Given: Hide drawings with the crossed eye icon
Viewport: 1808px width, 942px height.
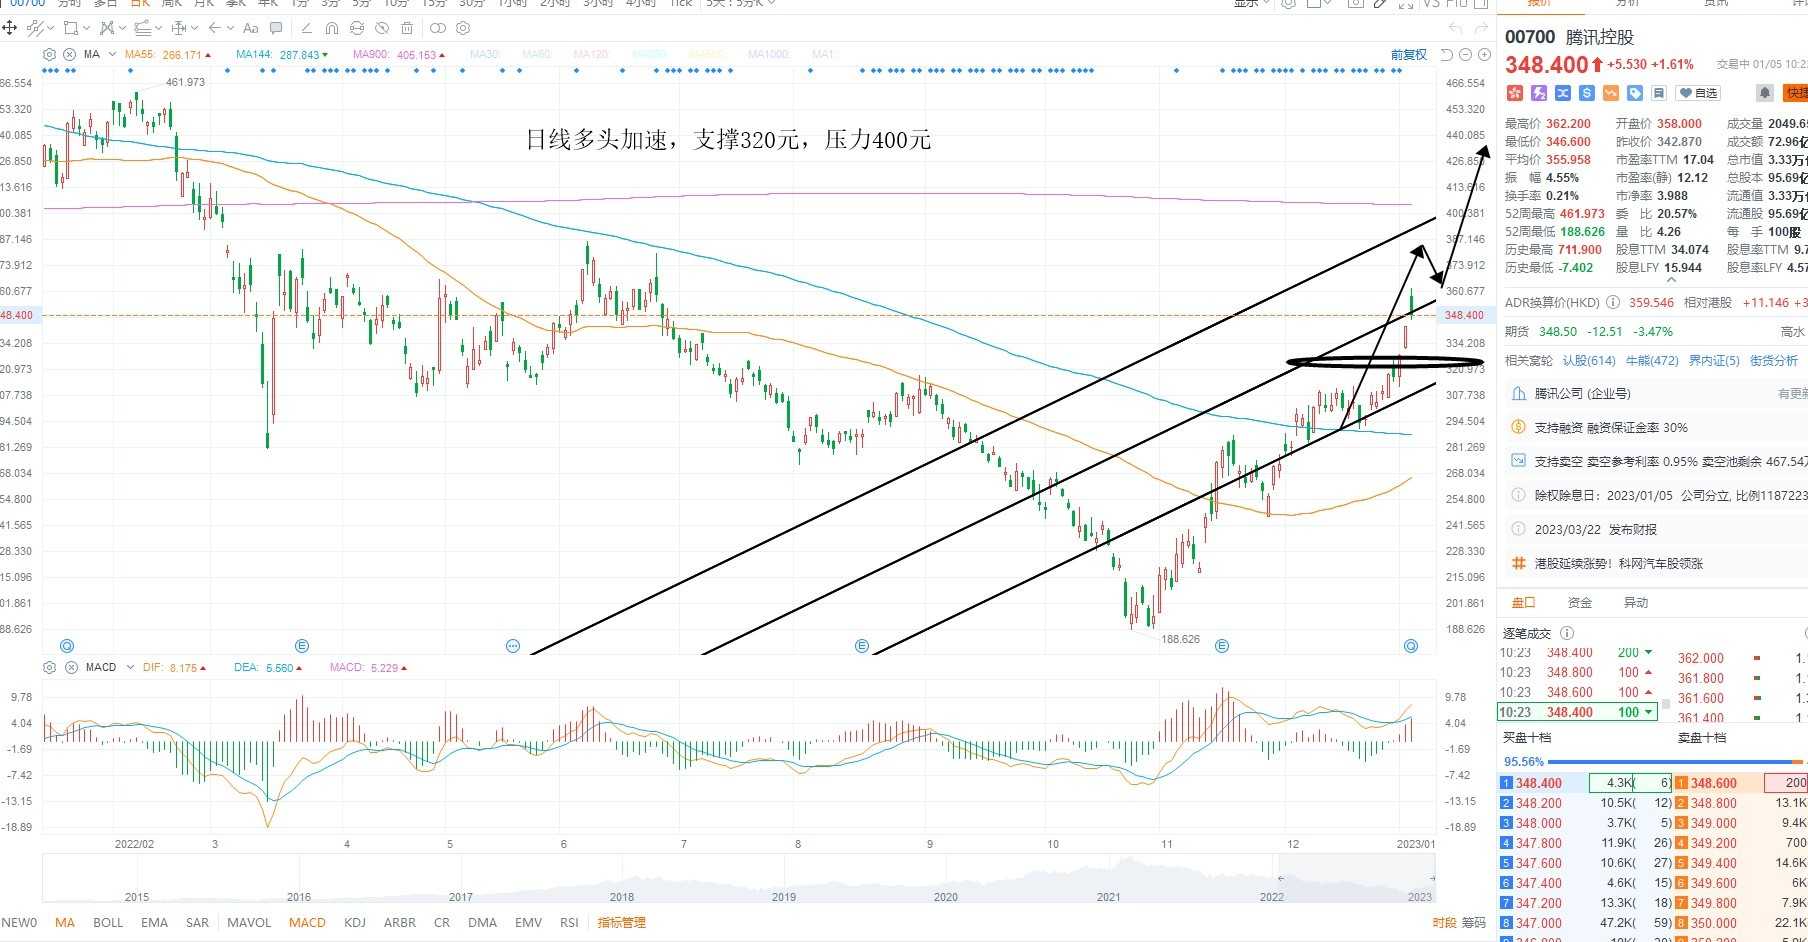Looking at the screenshot, I should tap(382, 28).
